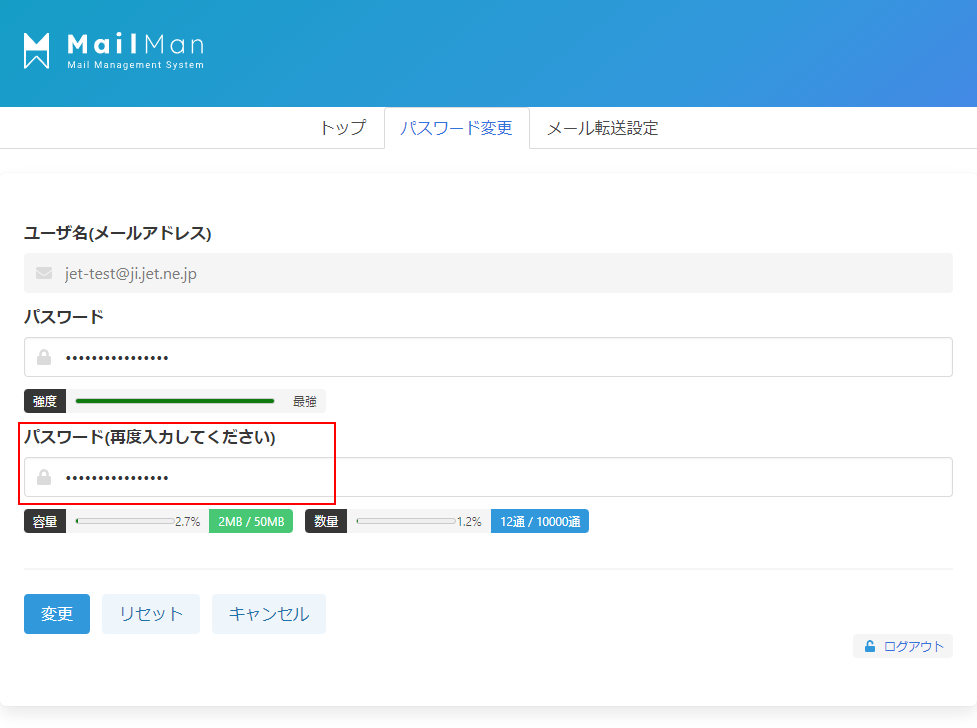Screen dimensions: 977x728
Task: Click the green 2MB / 50MB badge
Action: click(x=251, y=521)
